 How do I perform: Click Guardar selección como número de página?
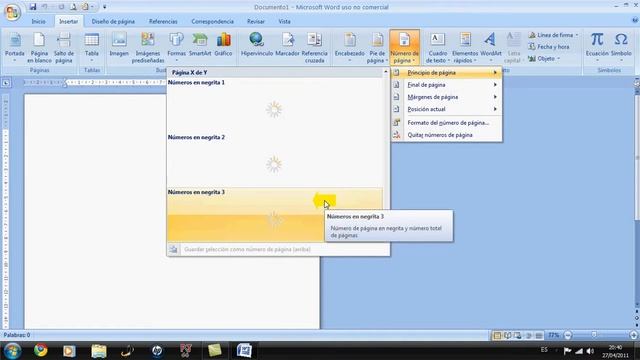click(x=278, y=249)
